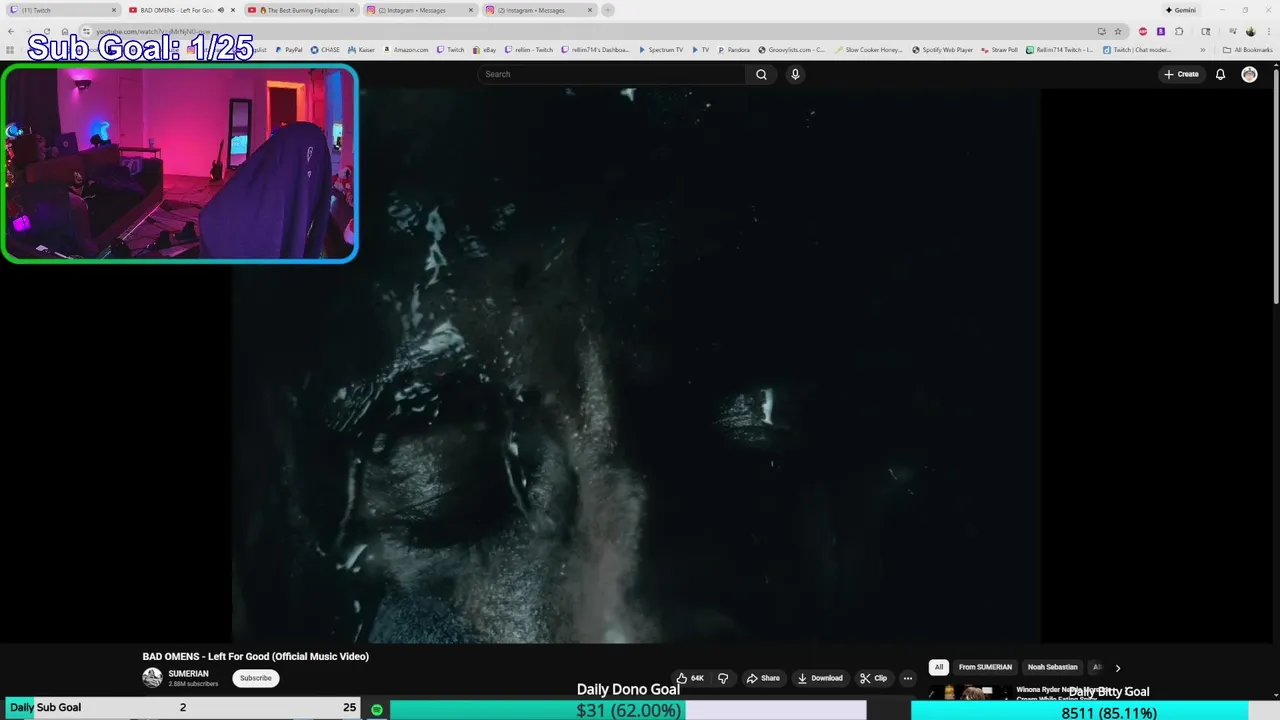Open YouTube account avatar menu
The width and height of the screenshot is (1280, 720).
pos(1249,74)
